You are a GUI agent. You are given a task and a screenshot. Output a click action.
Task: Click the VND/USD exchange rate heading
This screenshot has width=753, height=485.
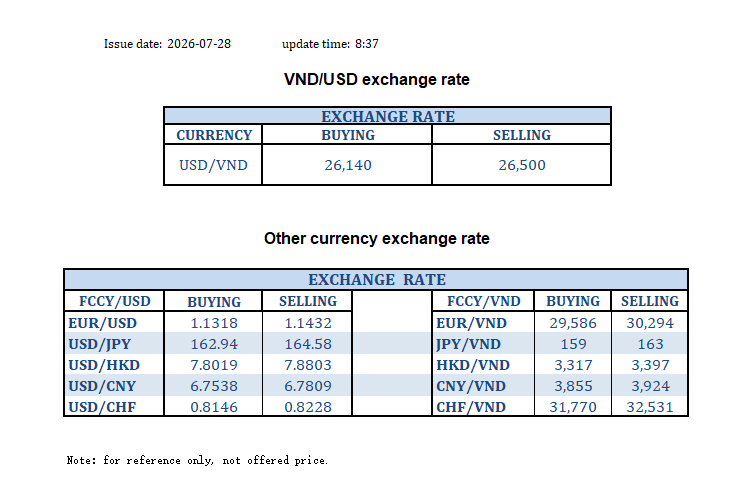pos(376,79)
